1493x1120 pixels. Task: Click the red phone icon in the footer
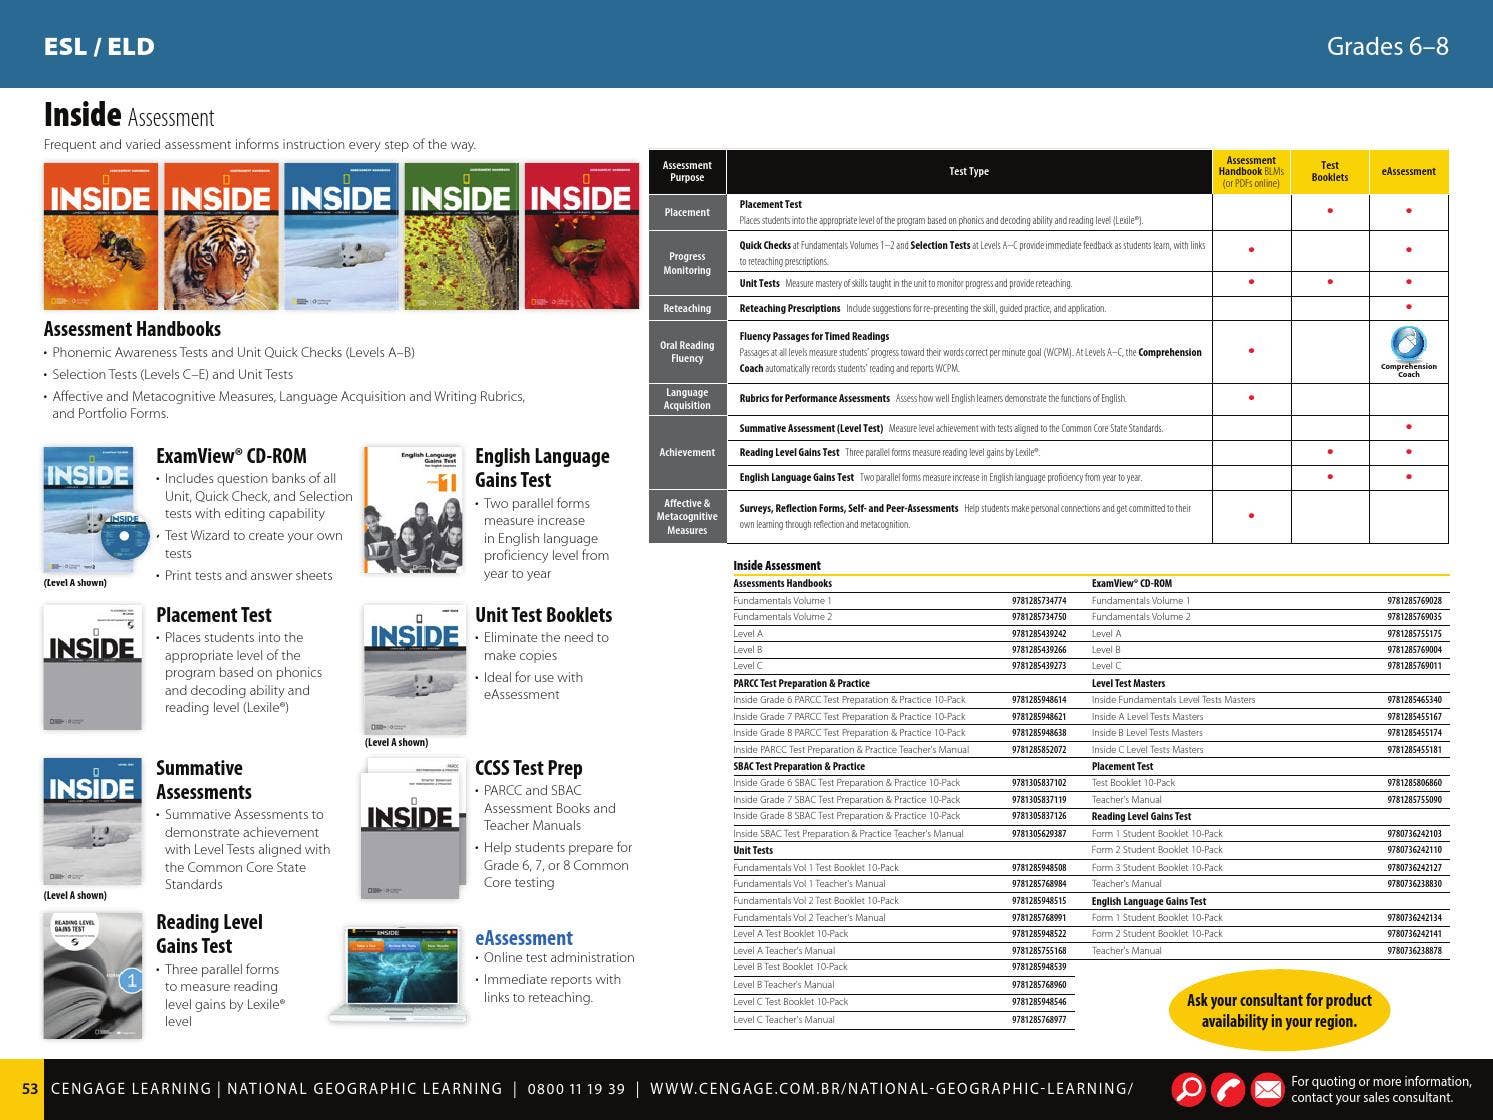click(x=1227, y=1089)
